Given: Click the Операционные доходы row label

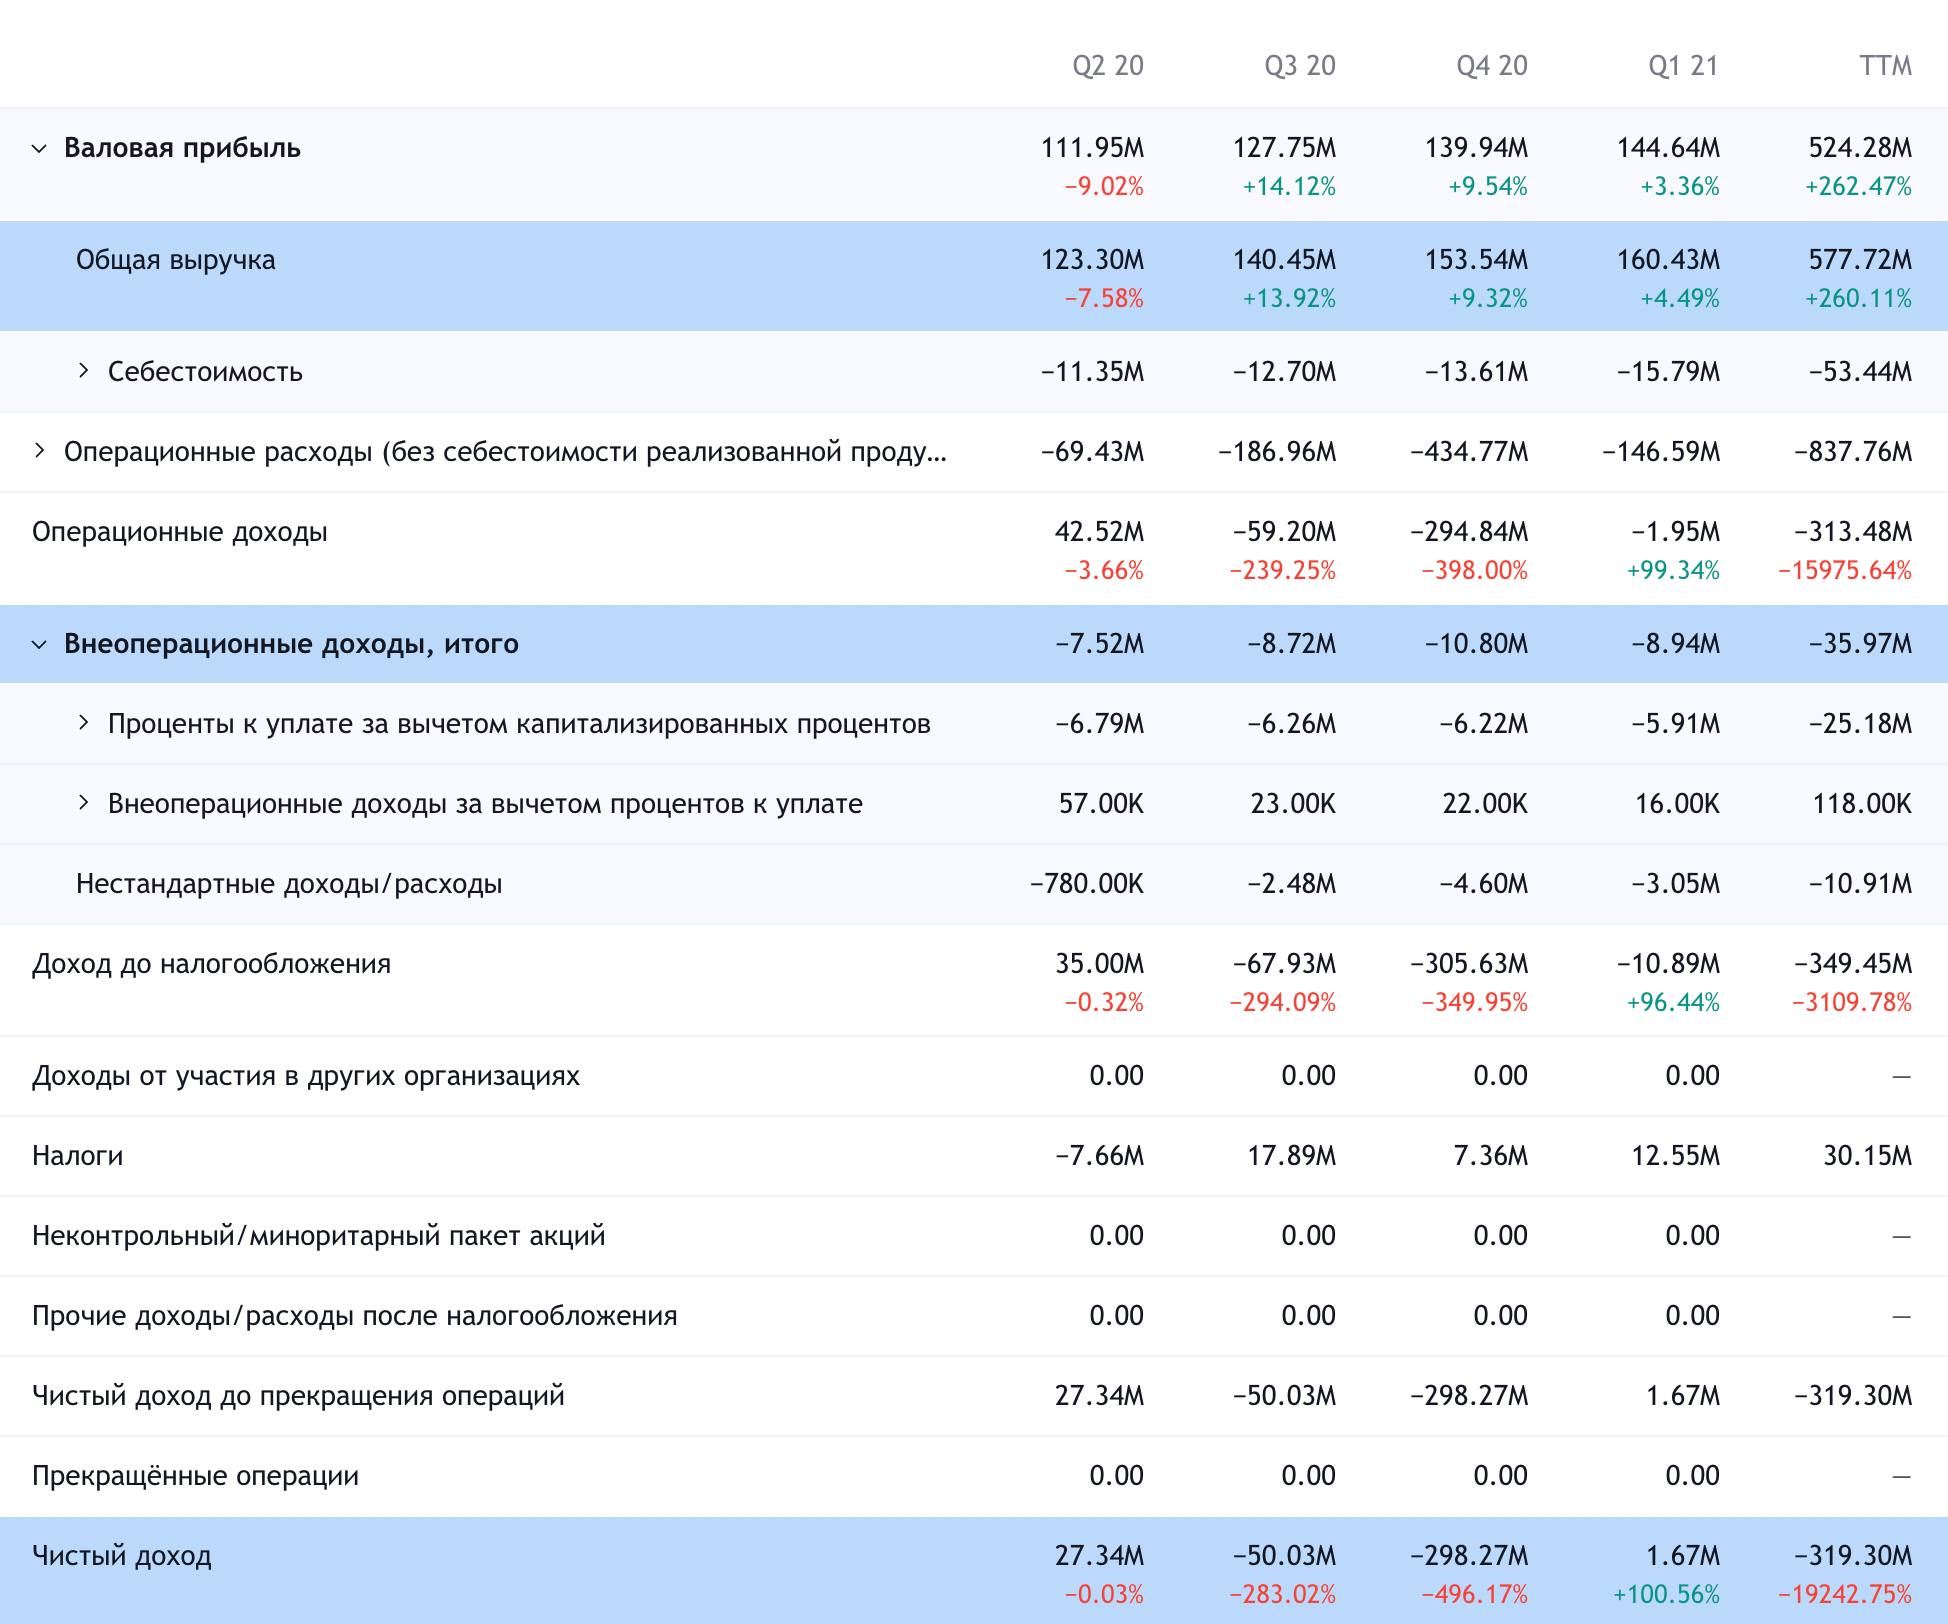Looking at the screenshot, I should (180, 532).
